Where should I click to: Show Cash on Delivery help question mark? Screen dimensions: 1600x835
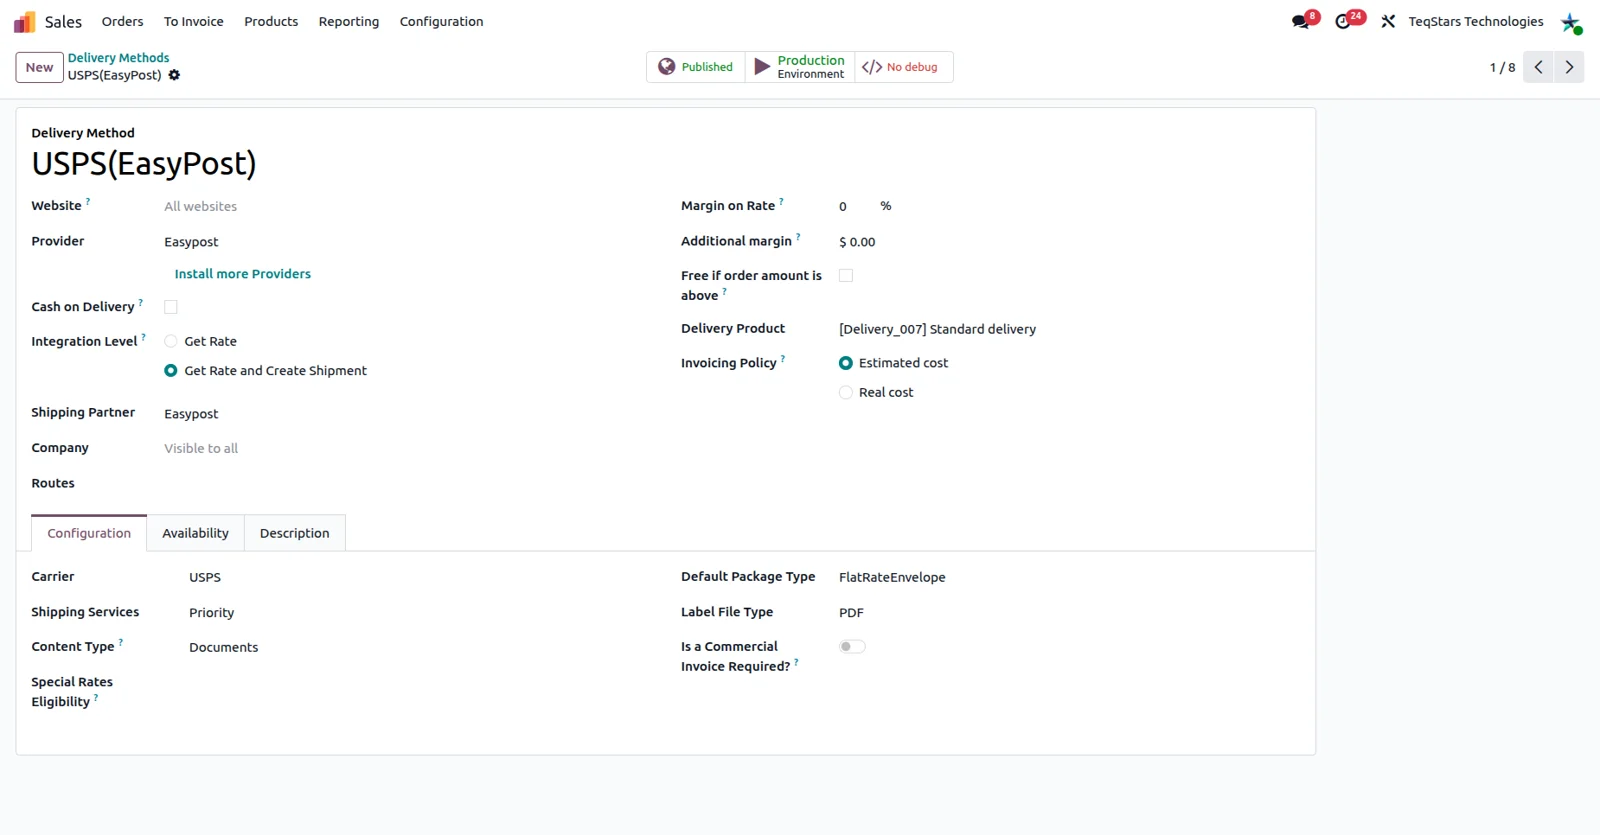(141, 302)
